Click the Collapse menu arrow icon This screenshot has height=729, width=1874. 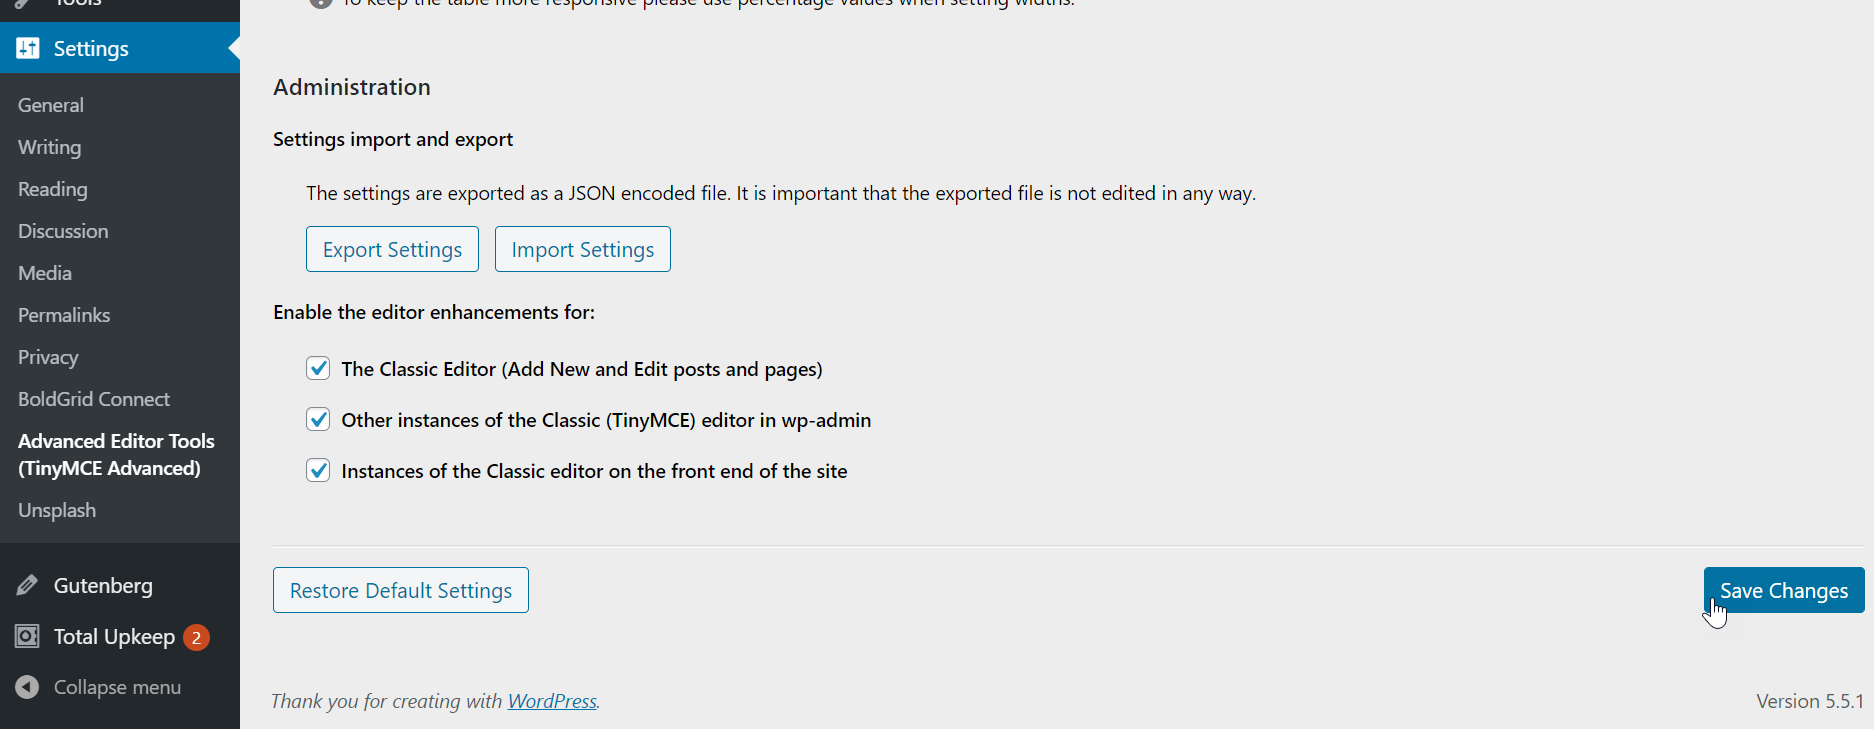pyautogui.click(x=27, y=687)
